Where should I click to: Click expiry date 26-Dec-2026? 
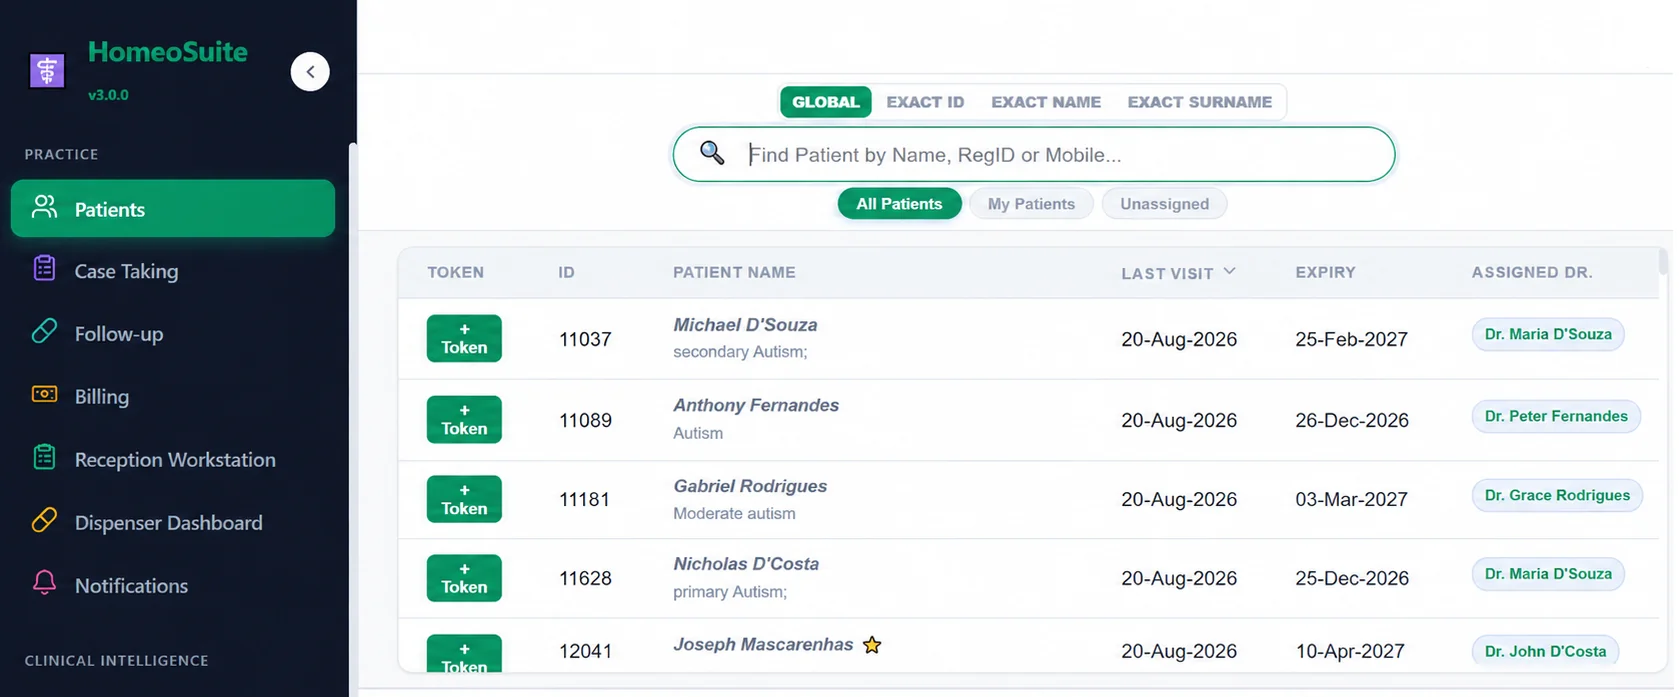pyautogui.click(x=1352, y=420)
